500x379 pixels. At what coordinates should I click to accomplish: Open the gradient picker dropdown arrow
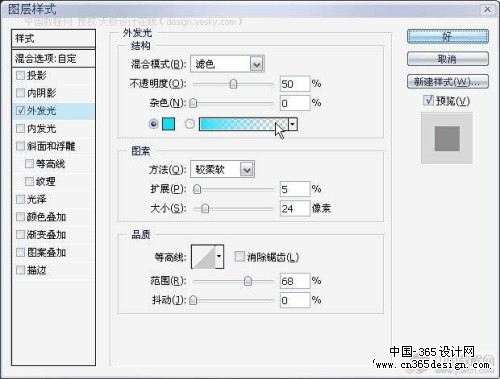(x=293, y=124)
